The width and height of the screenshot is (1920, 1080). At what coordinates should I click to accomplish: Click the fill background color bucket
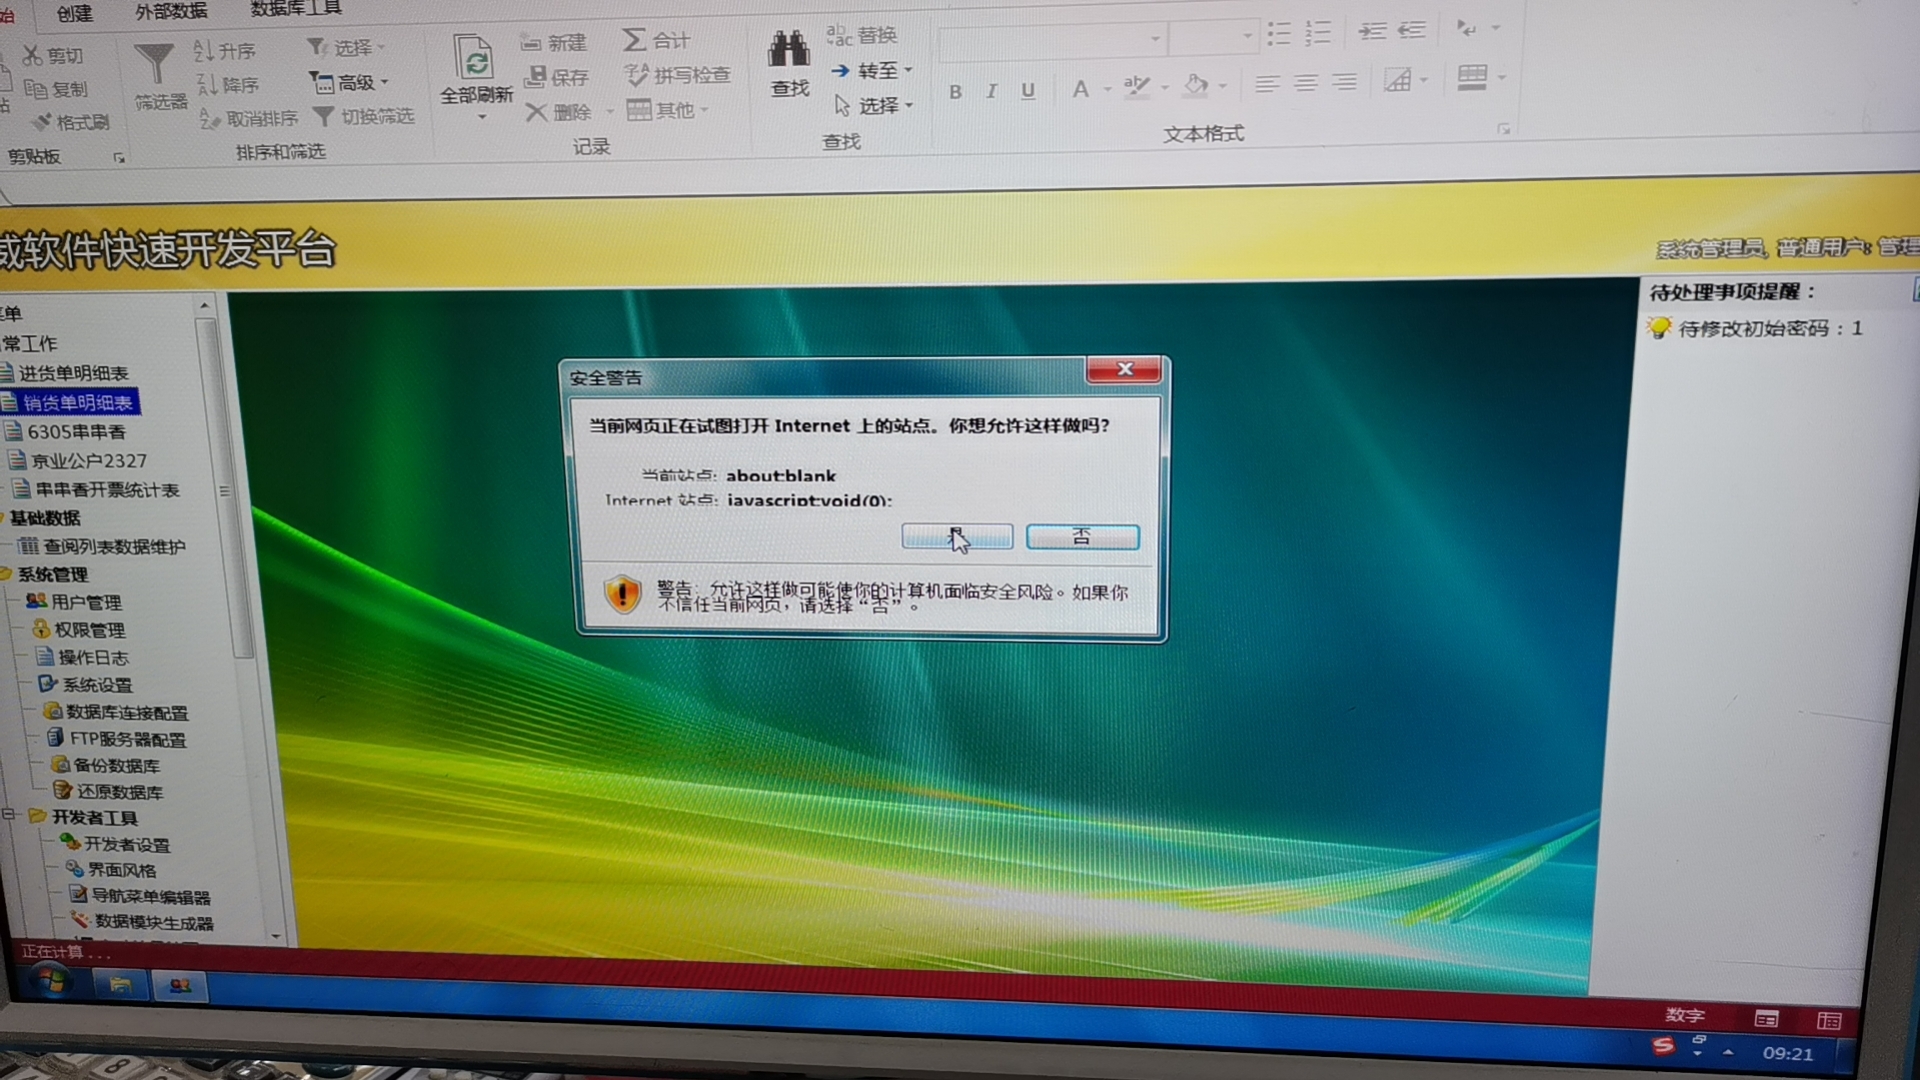tap(1195, 85)
